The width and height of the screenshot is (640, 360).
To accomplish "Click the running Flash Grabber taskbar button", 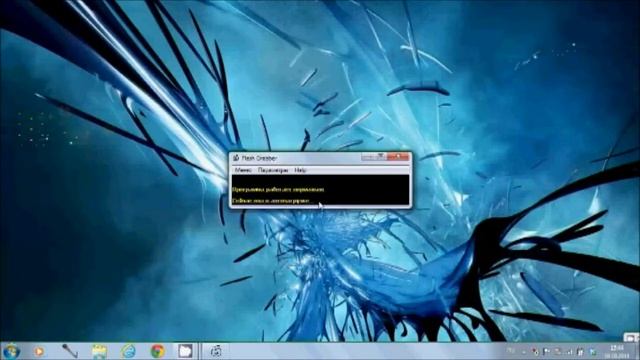I will click(x=216, y=351).
